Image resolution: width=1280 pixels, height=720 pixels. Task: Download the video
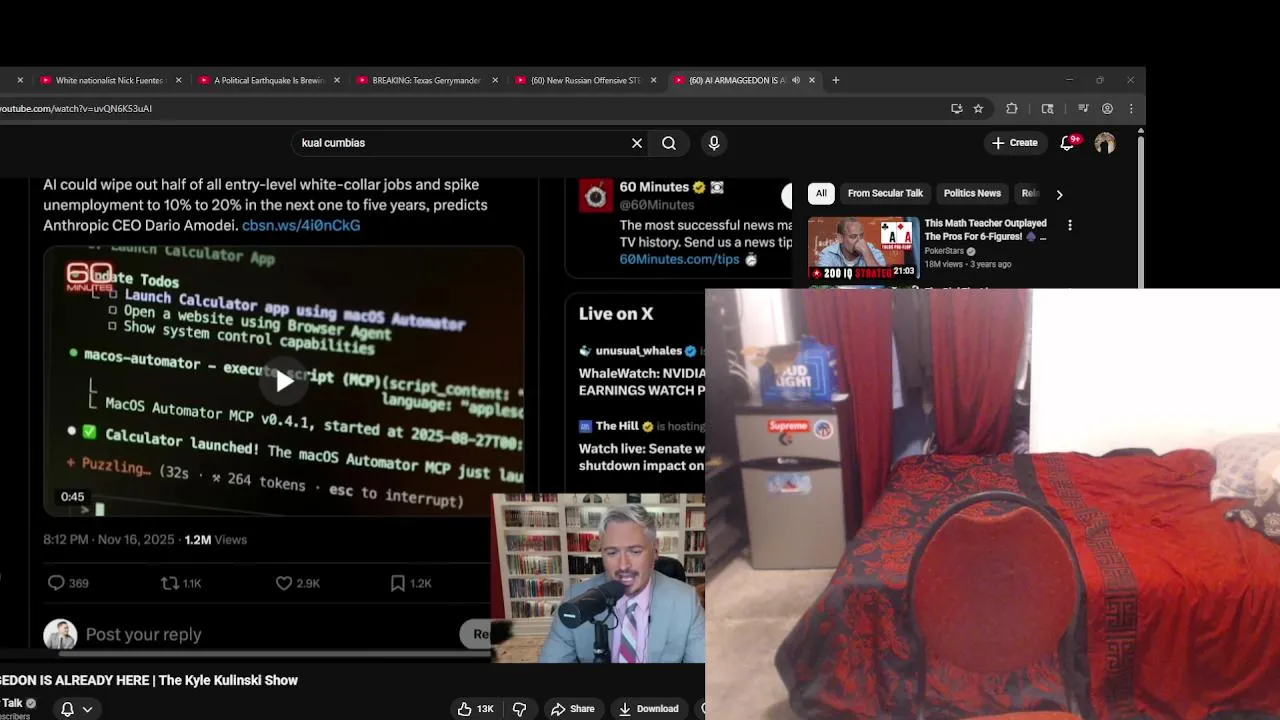pyautogui.click(x=648, y=708)
